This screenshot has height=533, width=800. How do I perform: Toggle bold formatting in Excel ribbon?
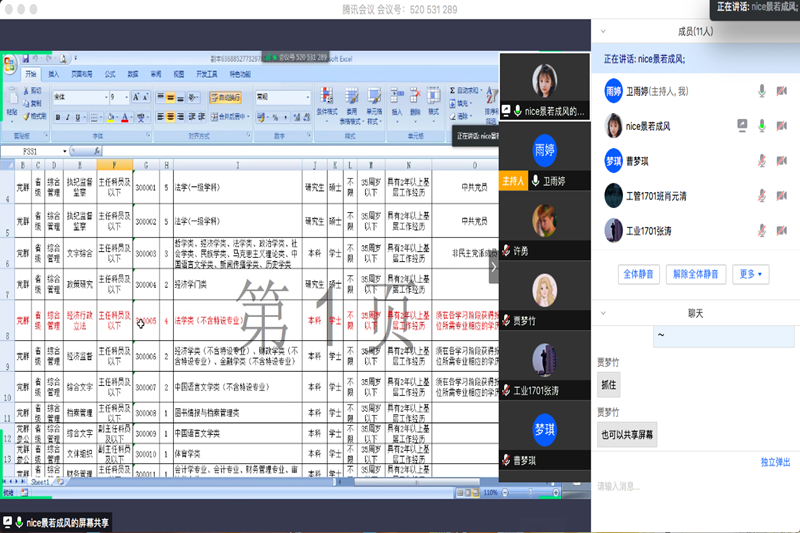click(57, 117)
